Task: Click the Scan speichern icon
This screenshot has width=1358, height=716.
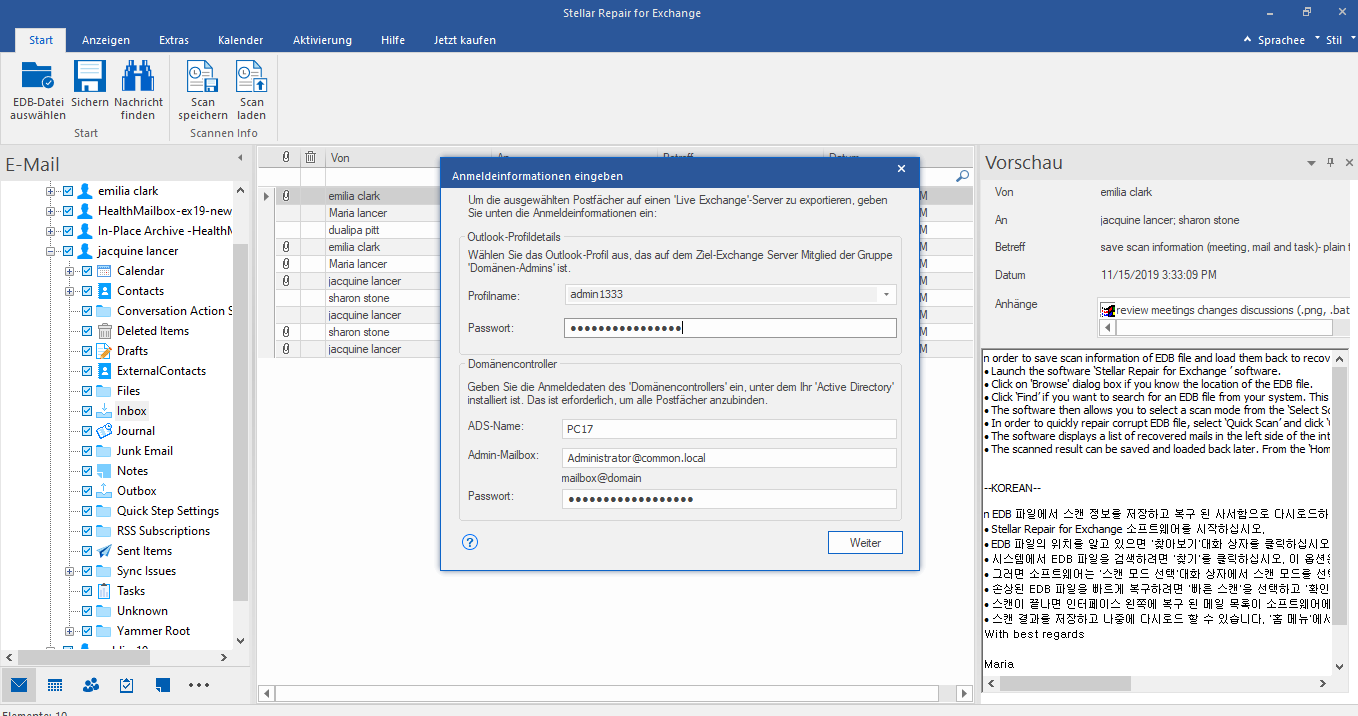Action: [203, 78]
